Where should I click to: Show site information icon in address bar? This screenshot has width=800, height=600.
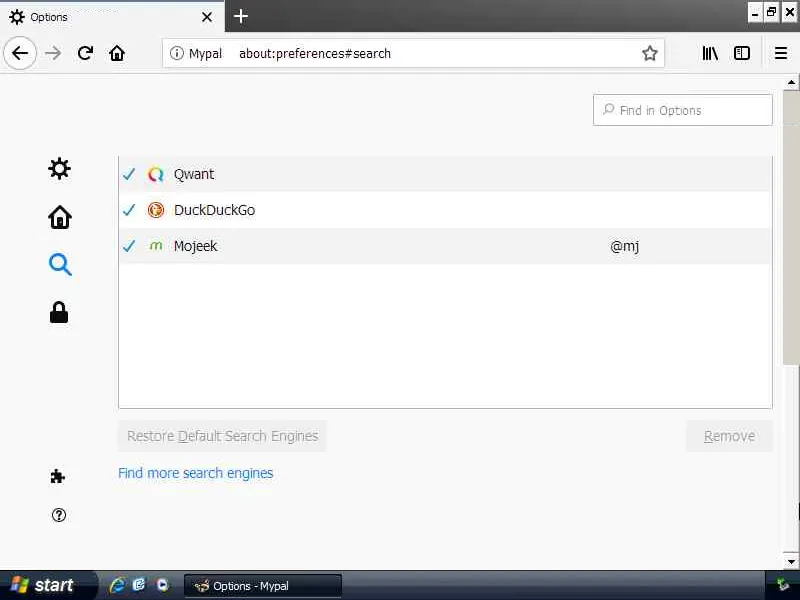(x=177, y=53)
